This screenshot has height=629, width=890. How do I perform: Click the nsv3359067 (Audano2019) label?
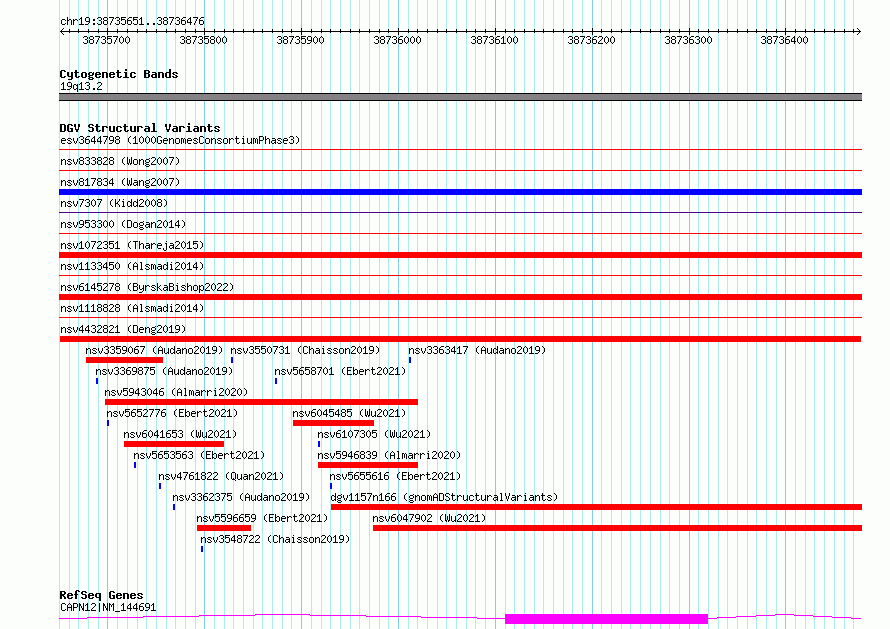154,350
